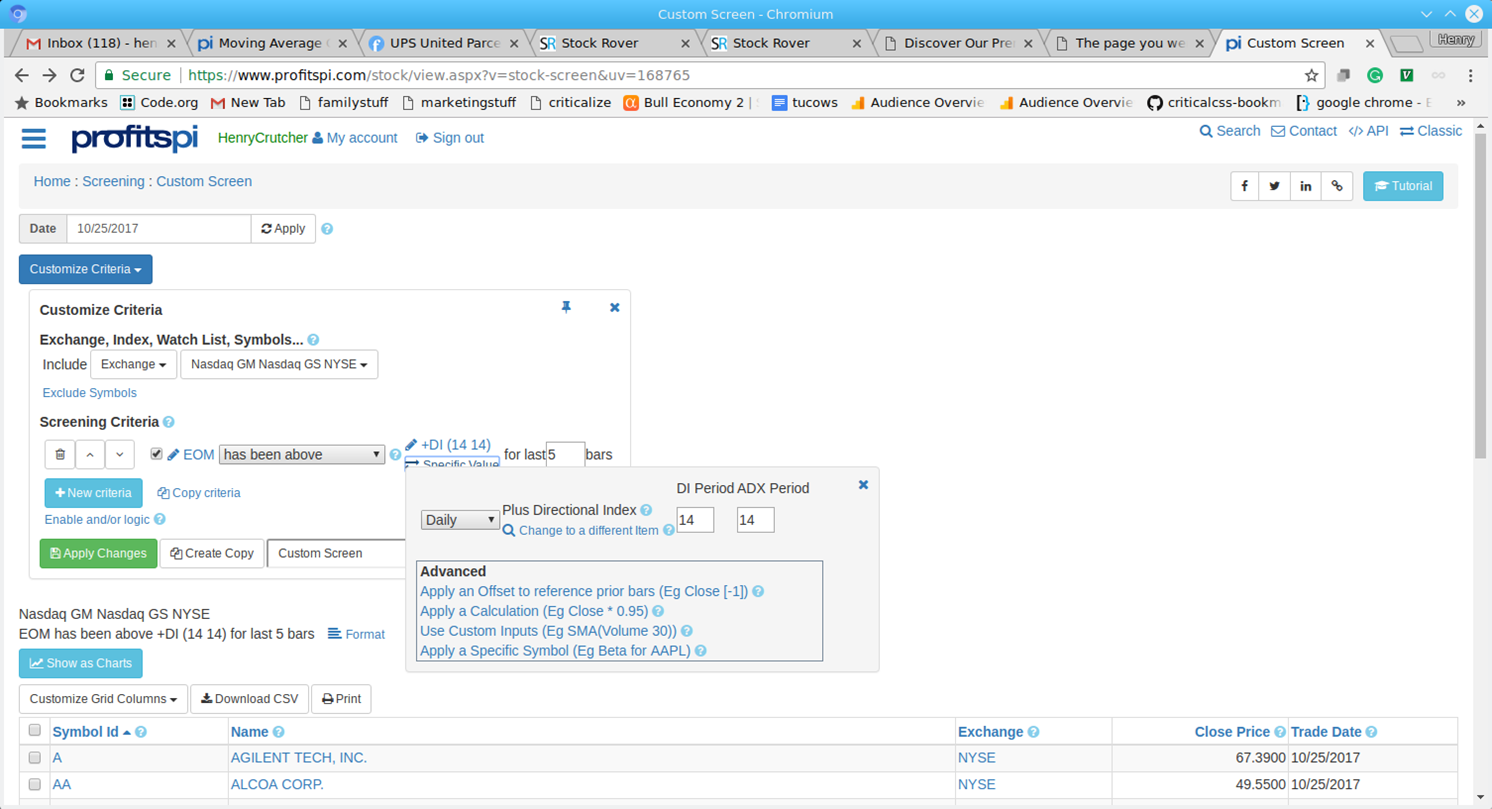Click the New criteria button

pos(94,493)
